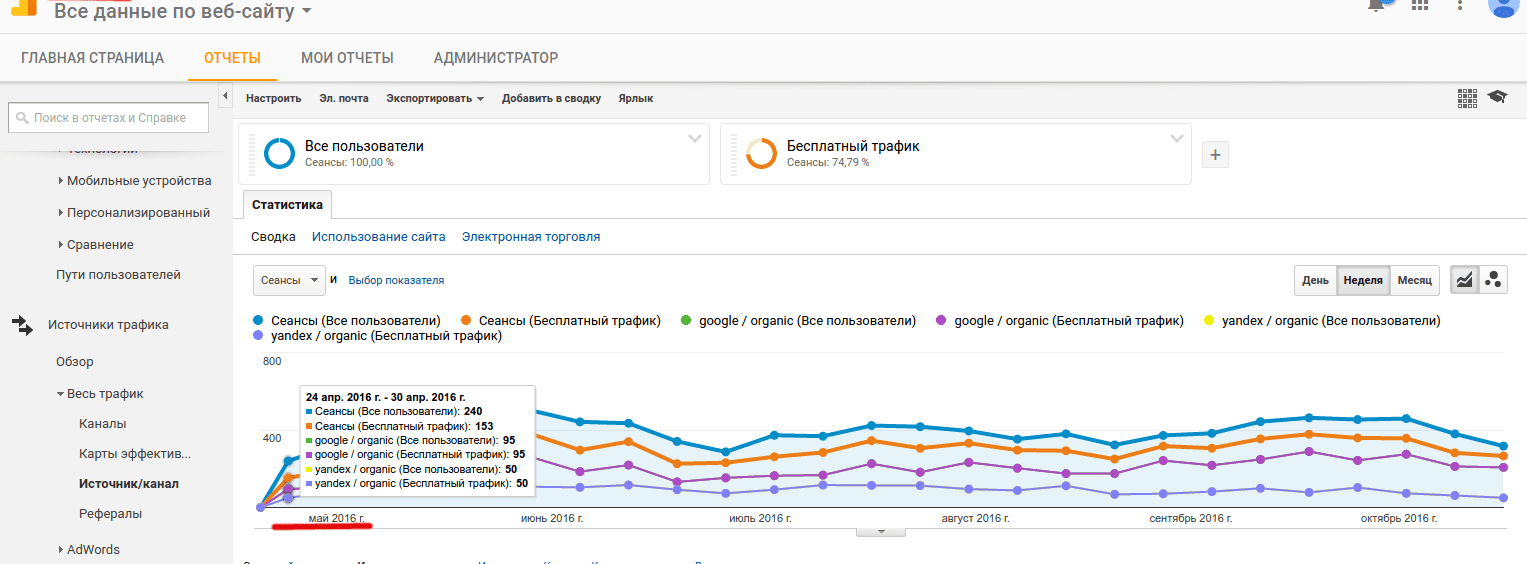Screen dimensions: 1527x564
Task: Add a new segment with plus button
Action: (1215, 155)
